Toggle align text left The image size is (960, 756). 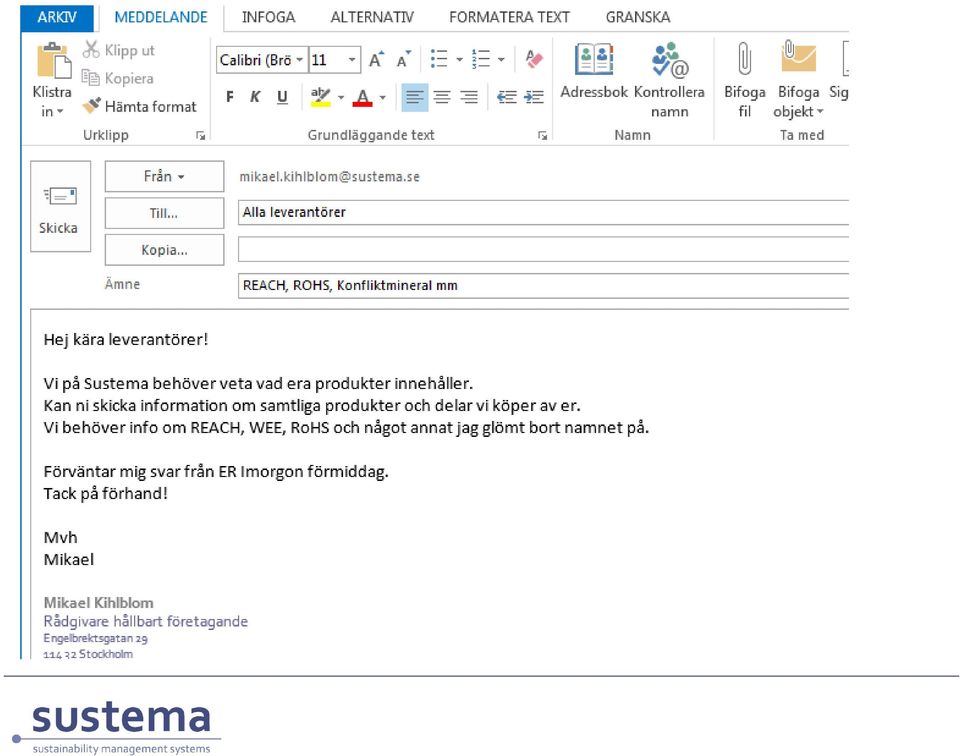click(414, 97)
